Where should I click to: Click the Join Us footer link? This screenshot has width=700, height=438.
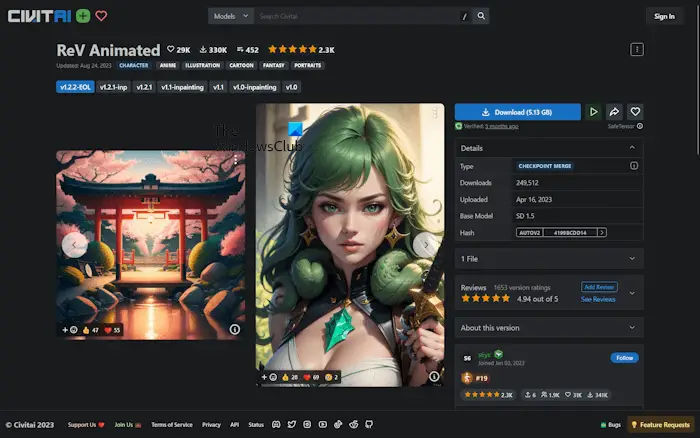tap(128, 425)
